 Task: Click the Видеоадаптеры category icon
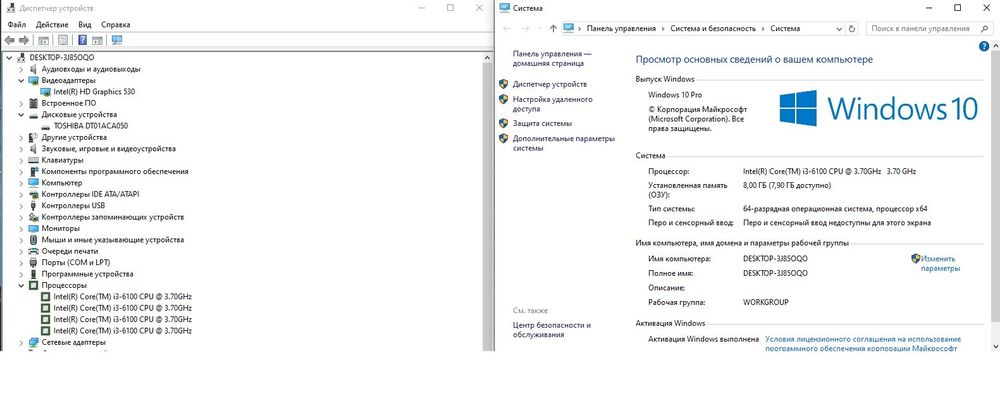(x=34, y=80)
